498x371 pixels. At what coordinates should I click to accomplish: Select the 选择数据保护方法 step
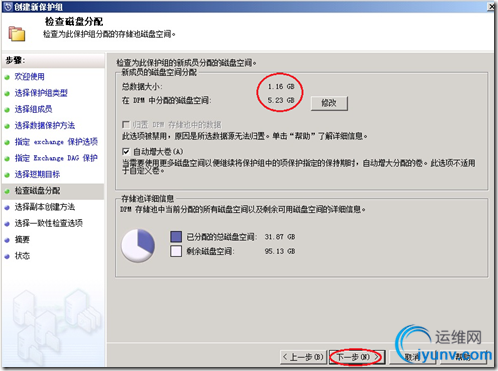pyautogui.click(x=45, y=126)
